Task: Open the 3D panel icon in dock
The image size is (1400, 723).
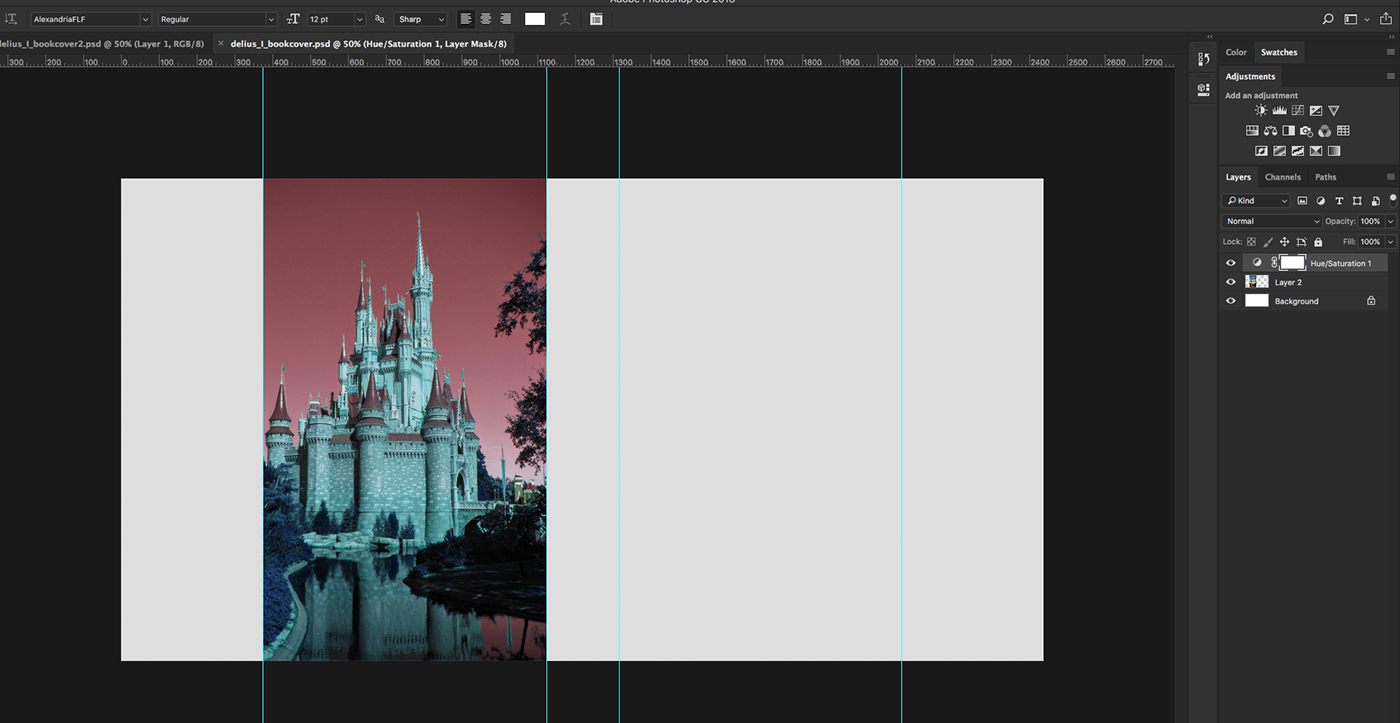Action: [1203, 89]
